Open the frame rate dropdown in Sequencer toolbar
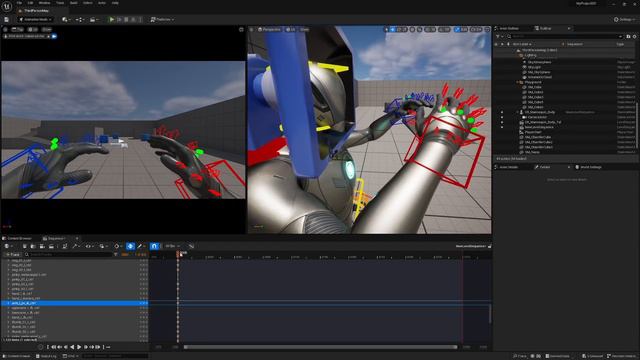 tap(172, 246)
